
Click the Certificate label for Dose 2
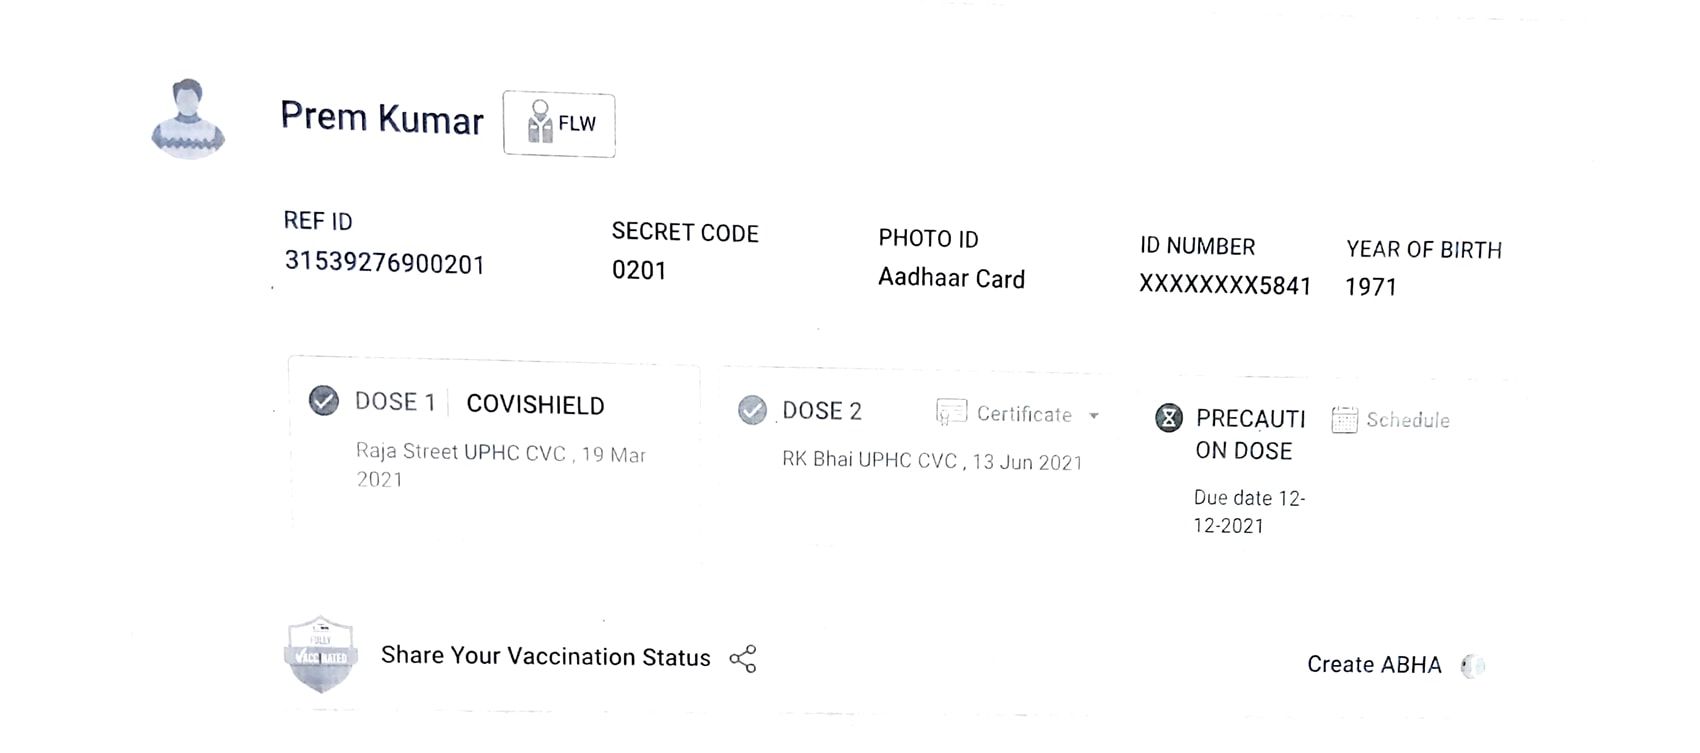[1024, 414]
